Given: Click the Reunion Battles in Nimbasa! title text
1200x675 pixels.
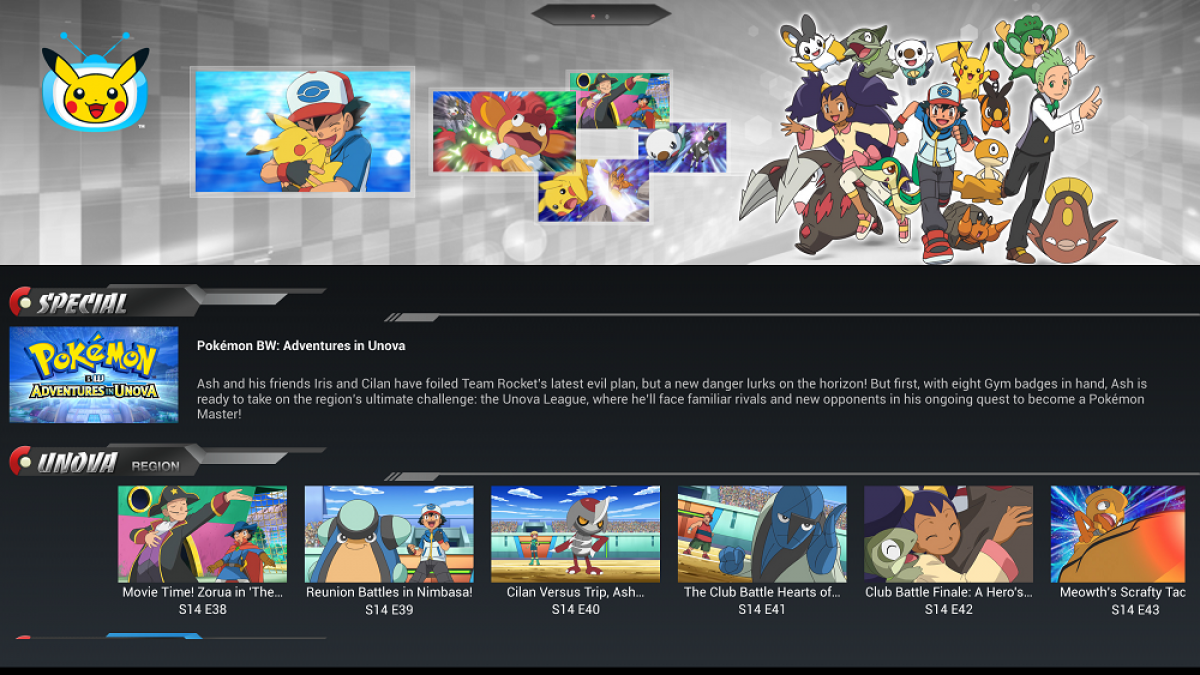Looking at the screenshot, I should (x=389, y=592).
